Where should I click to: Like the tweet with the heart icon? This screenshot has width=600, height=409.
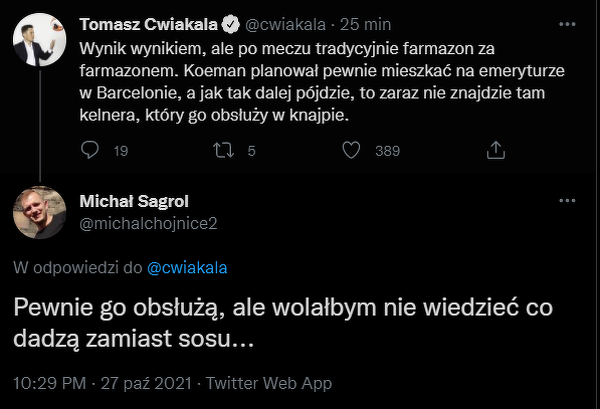coord(351,150)
